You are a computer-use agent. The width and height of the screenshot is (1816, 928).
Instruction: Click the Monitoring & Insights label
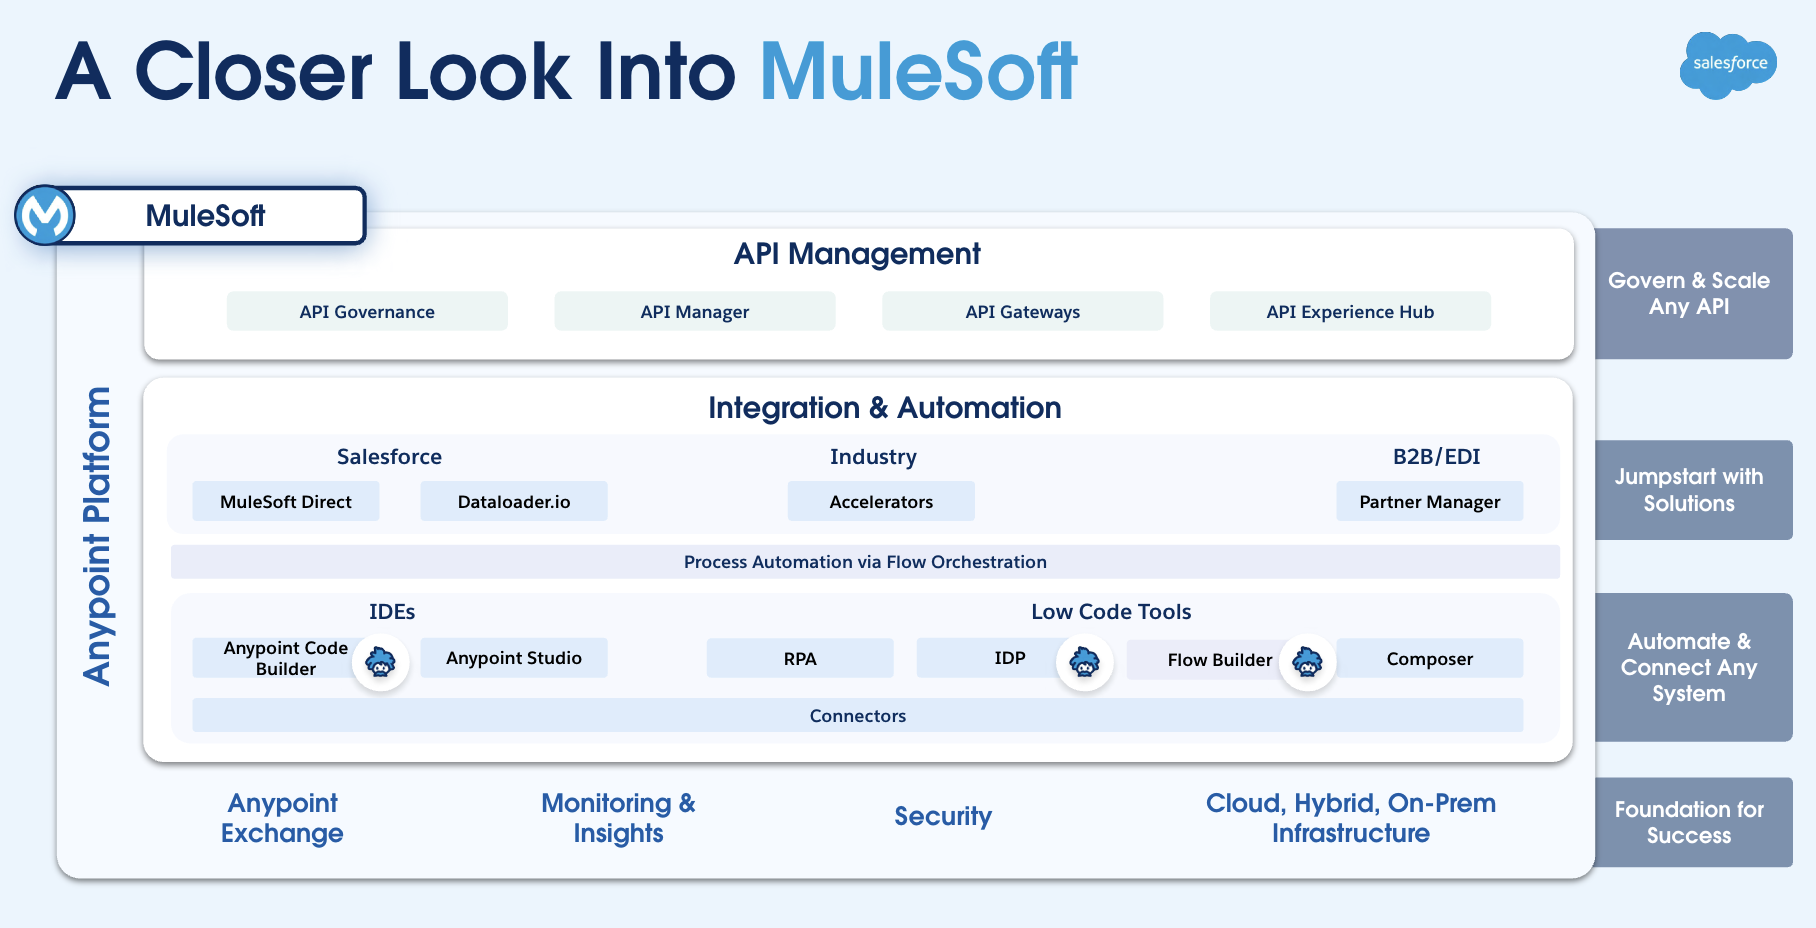[x=618, y=818]
